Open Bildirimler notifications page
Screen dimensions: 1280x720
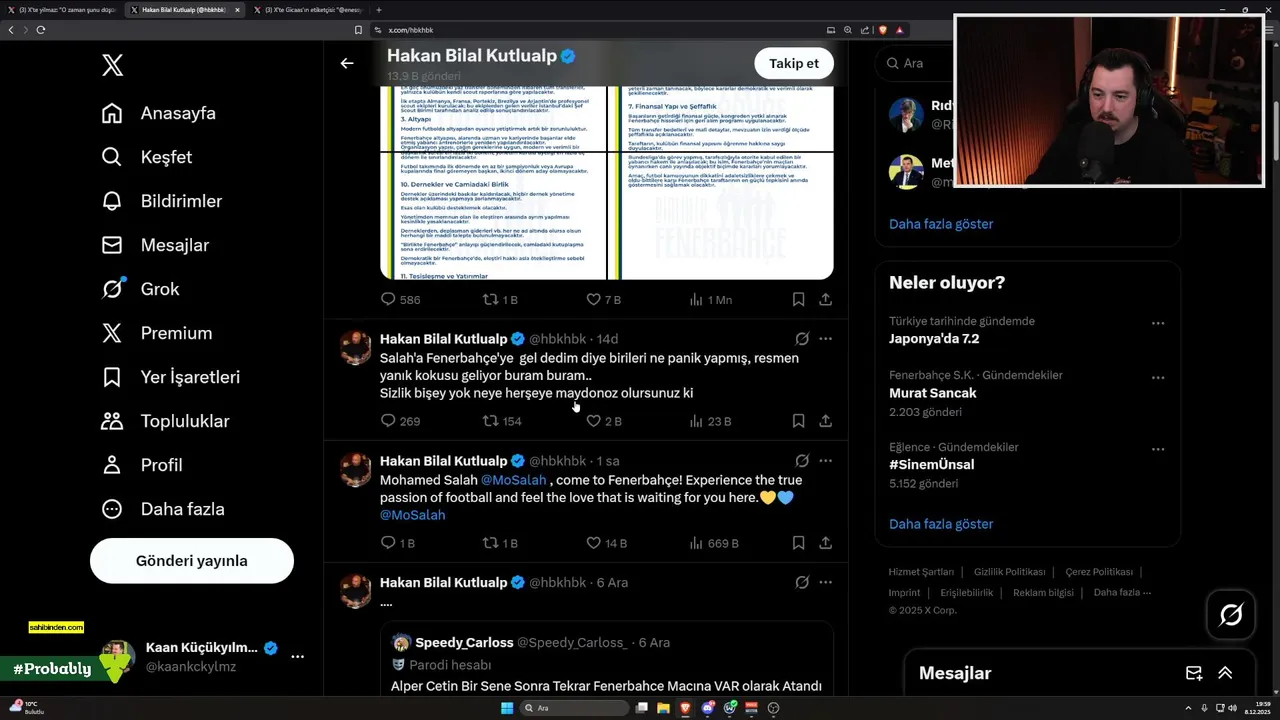click(x=161, y=201)
